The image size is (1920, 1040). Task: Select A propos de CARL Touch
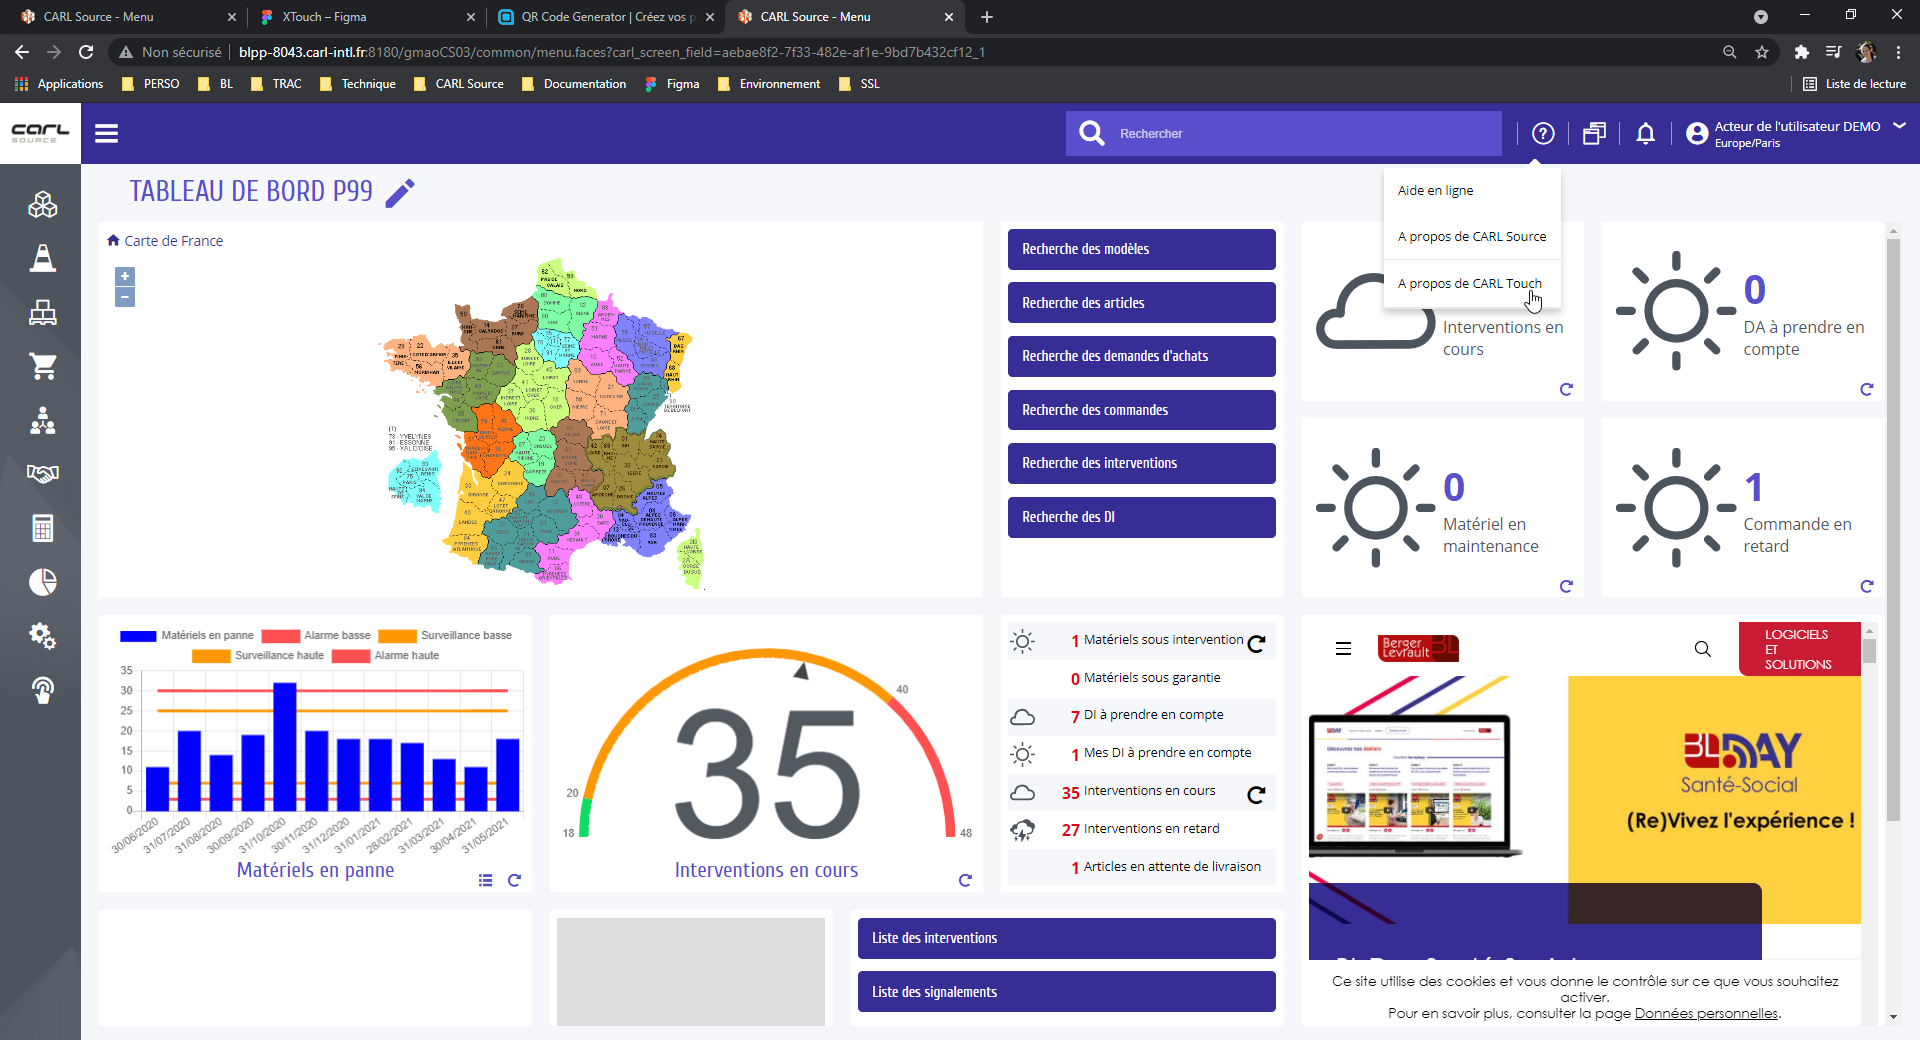[1469, 283]
